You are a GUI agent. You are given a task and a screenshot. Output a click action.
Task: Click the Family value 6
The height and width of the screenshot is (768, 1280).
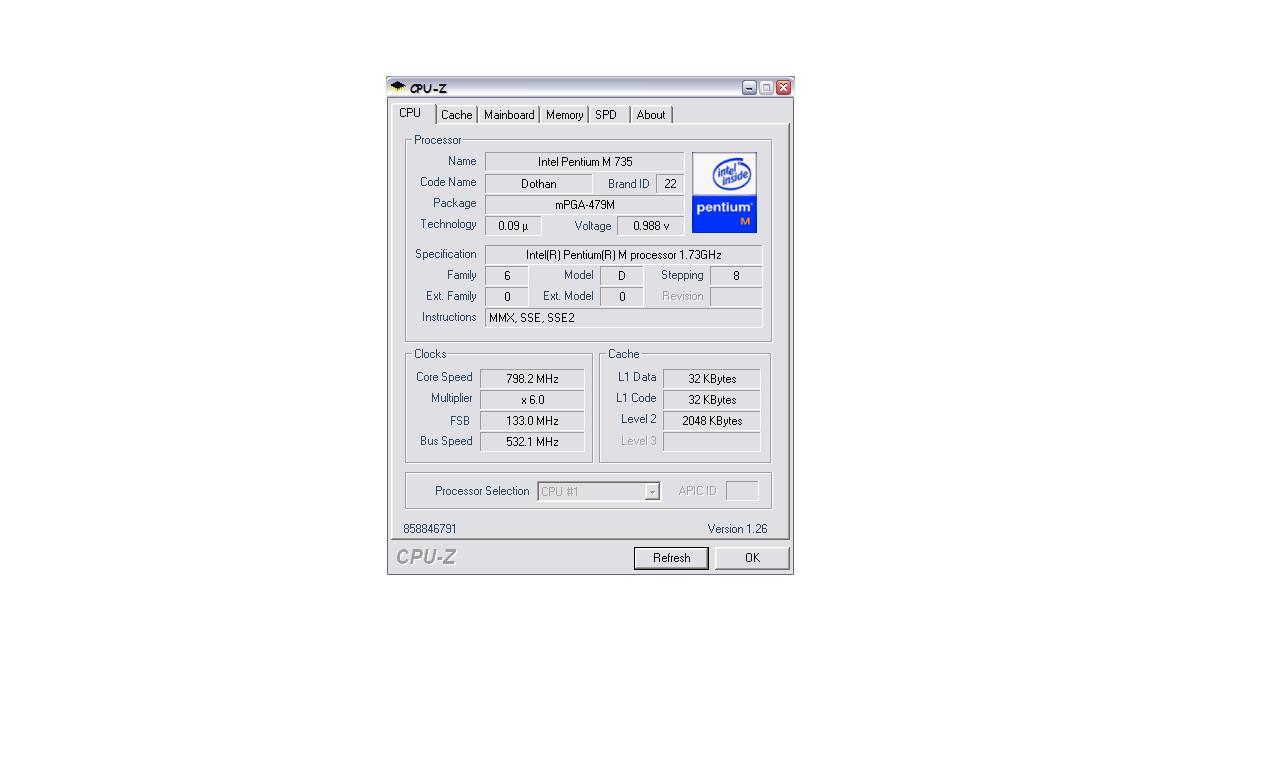(507, 276)
